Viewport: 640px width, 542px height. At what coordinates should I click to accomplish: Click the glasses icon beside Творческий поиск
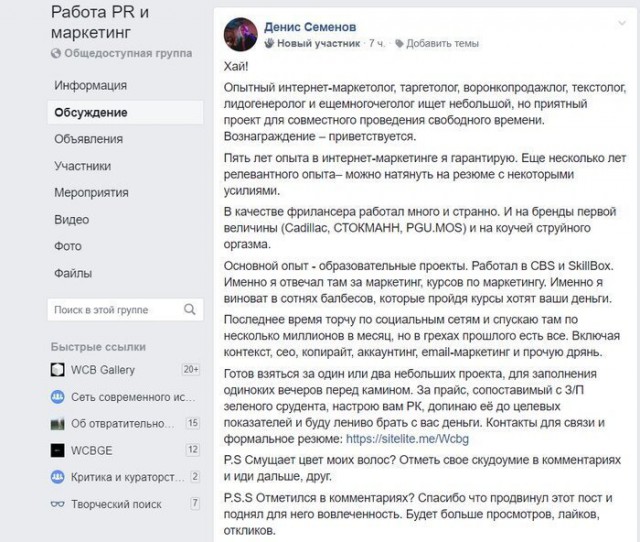tap(58, 504)
